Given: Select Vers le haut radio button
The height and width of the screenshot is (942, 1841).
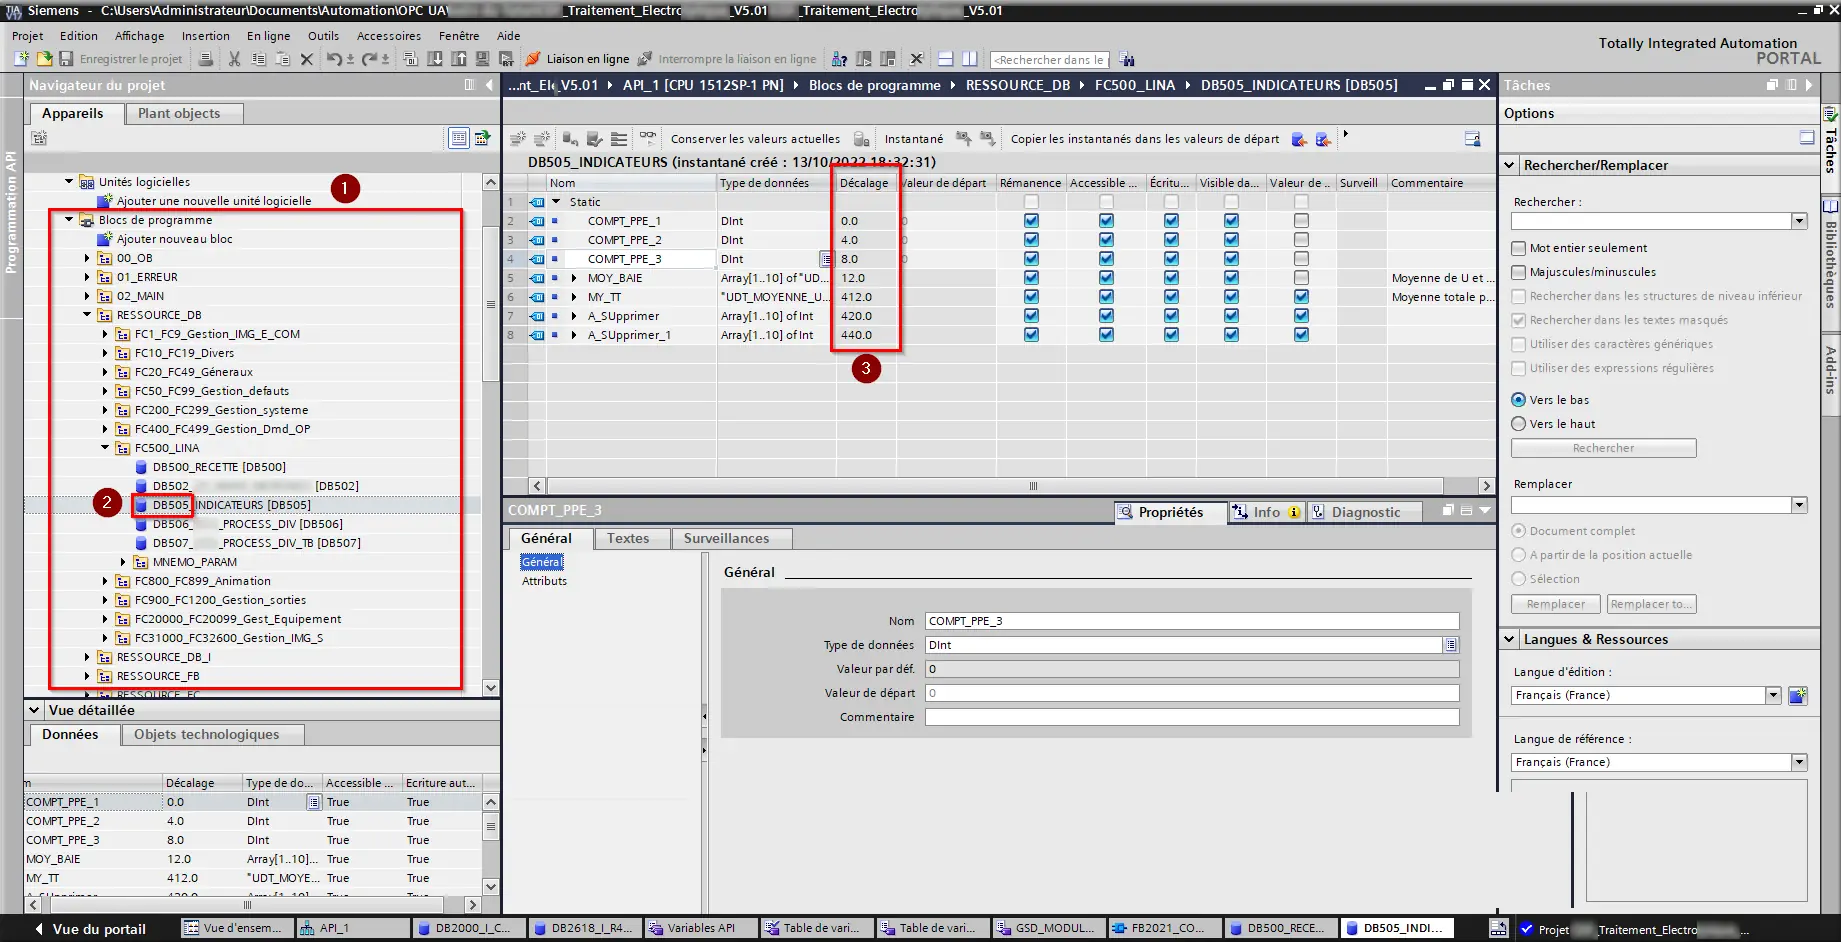Looking at the screenshot, I should [x=1519, y=424].
